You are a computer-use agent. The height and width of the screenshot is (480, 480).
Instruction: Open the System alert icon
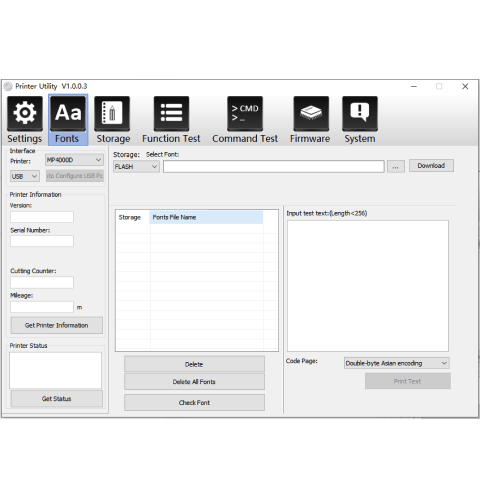(x=360, y=113)
